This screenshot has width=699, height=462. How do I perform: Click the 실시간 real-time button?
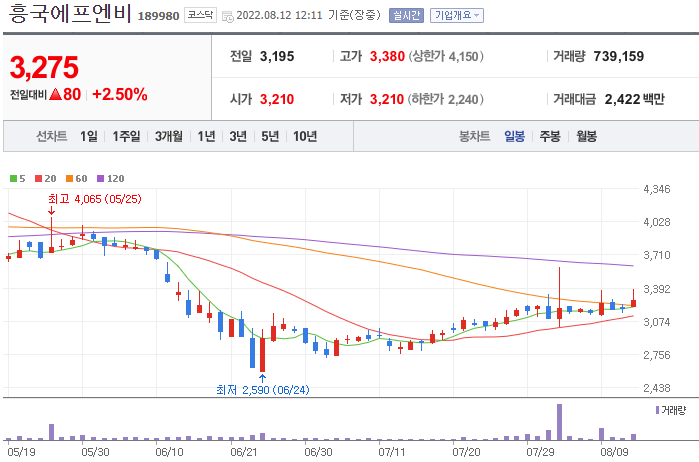[x=406, y=16]
